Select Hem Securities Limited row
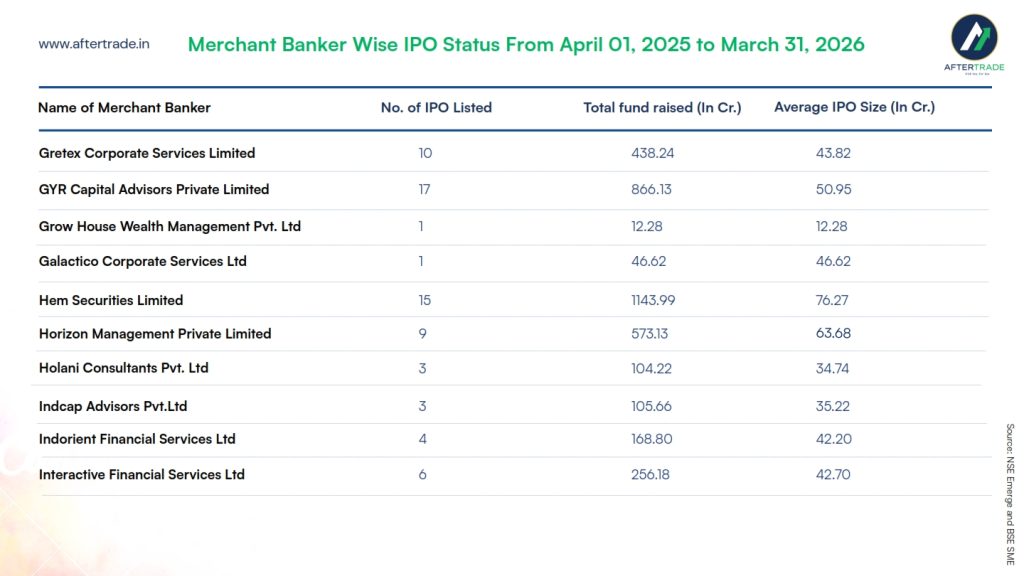1024x576 pixels. [x=111, y=300]
